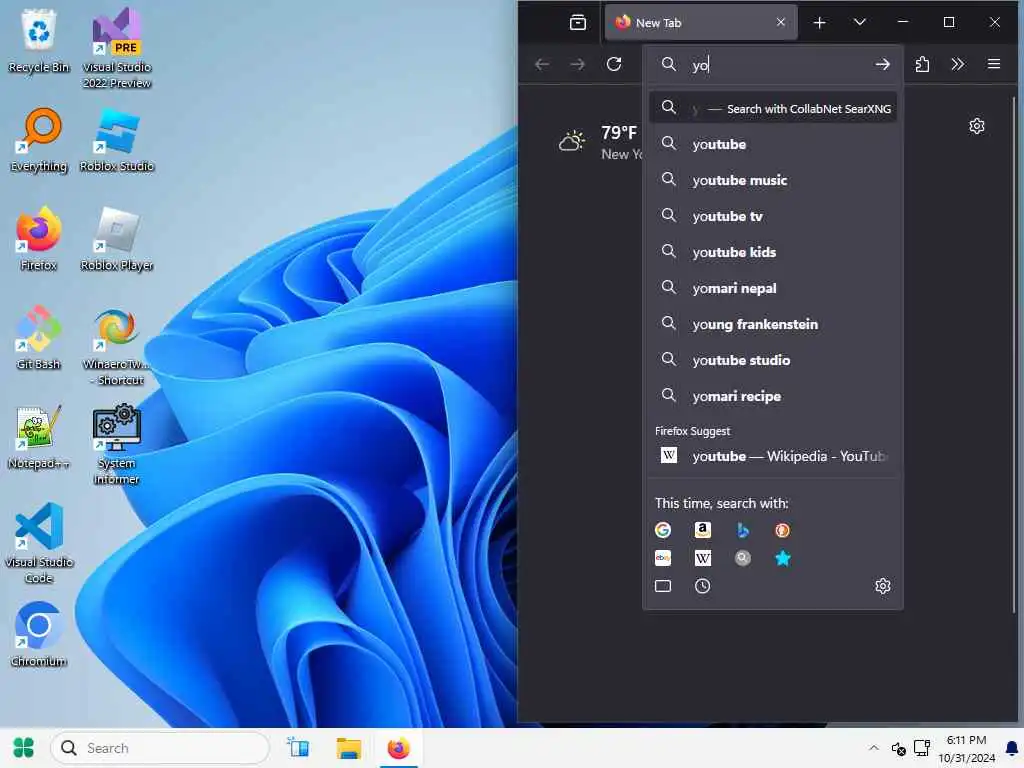Select System Informer desktop shortcut
Viewport: 1024px width, 768px height.
click(x=117, y=444)
